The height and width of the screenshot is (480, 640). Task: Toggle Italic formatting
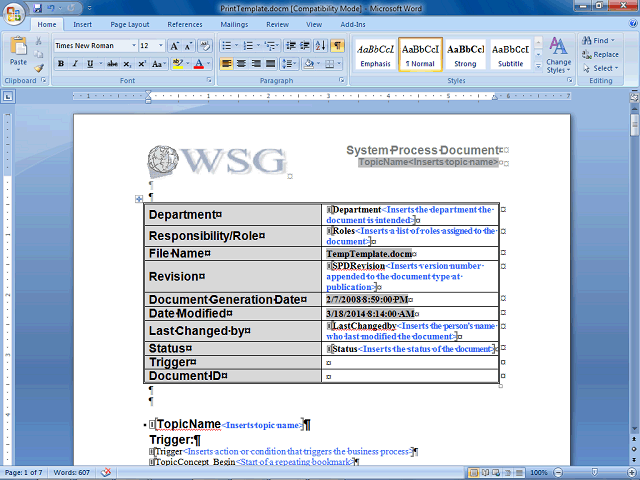[76, 64]
